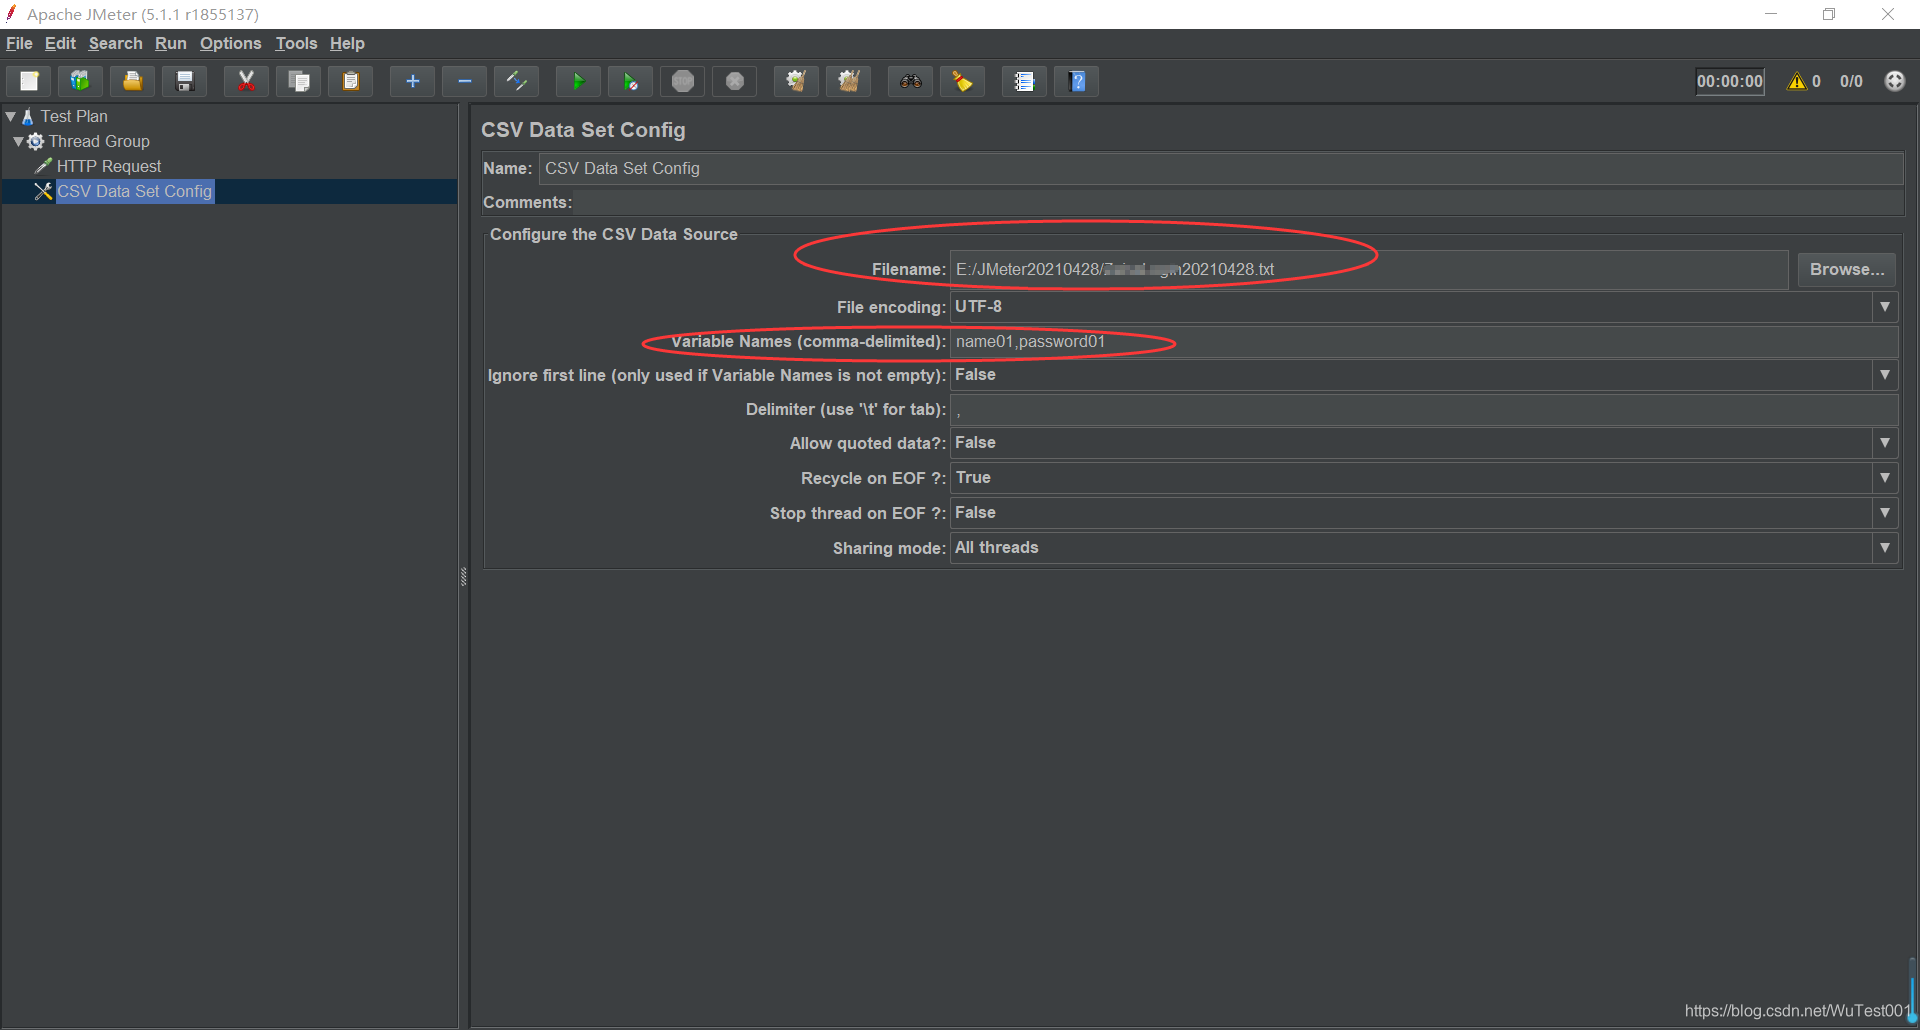Screen dimensions: 1920x1030
Task: Save the test plan with the disk icon
Action: pos(184,81)
